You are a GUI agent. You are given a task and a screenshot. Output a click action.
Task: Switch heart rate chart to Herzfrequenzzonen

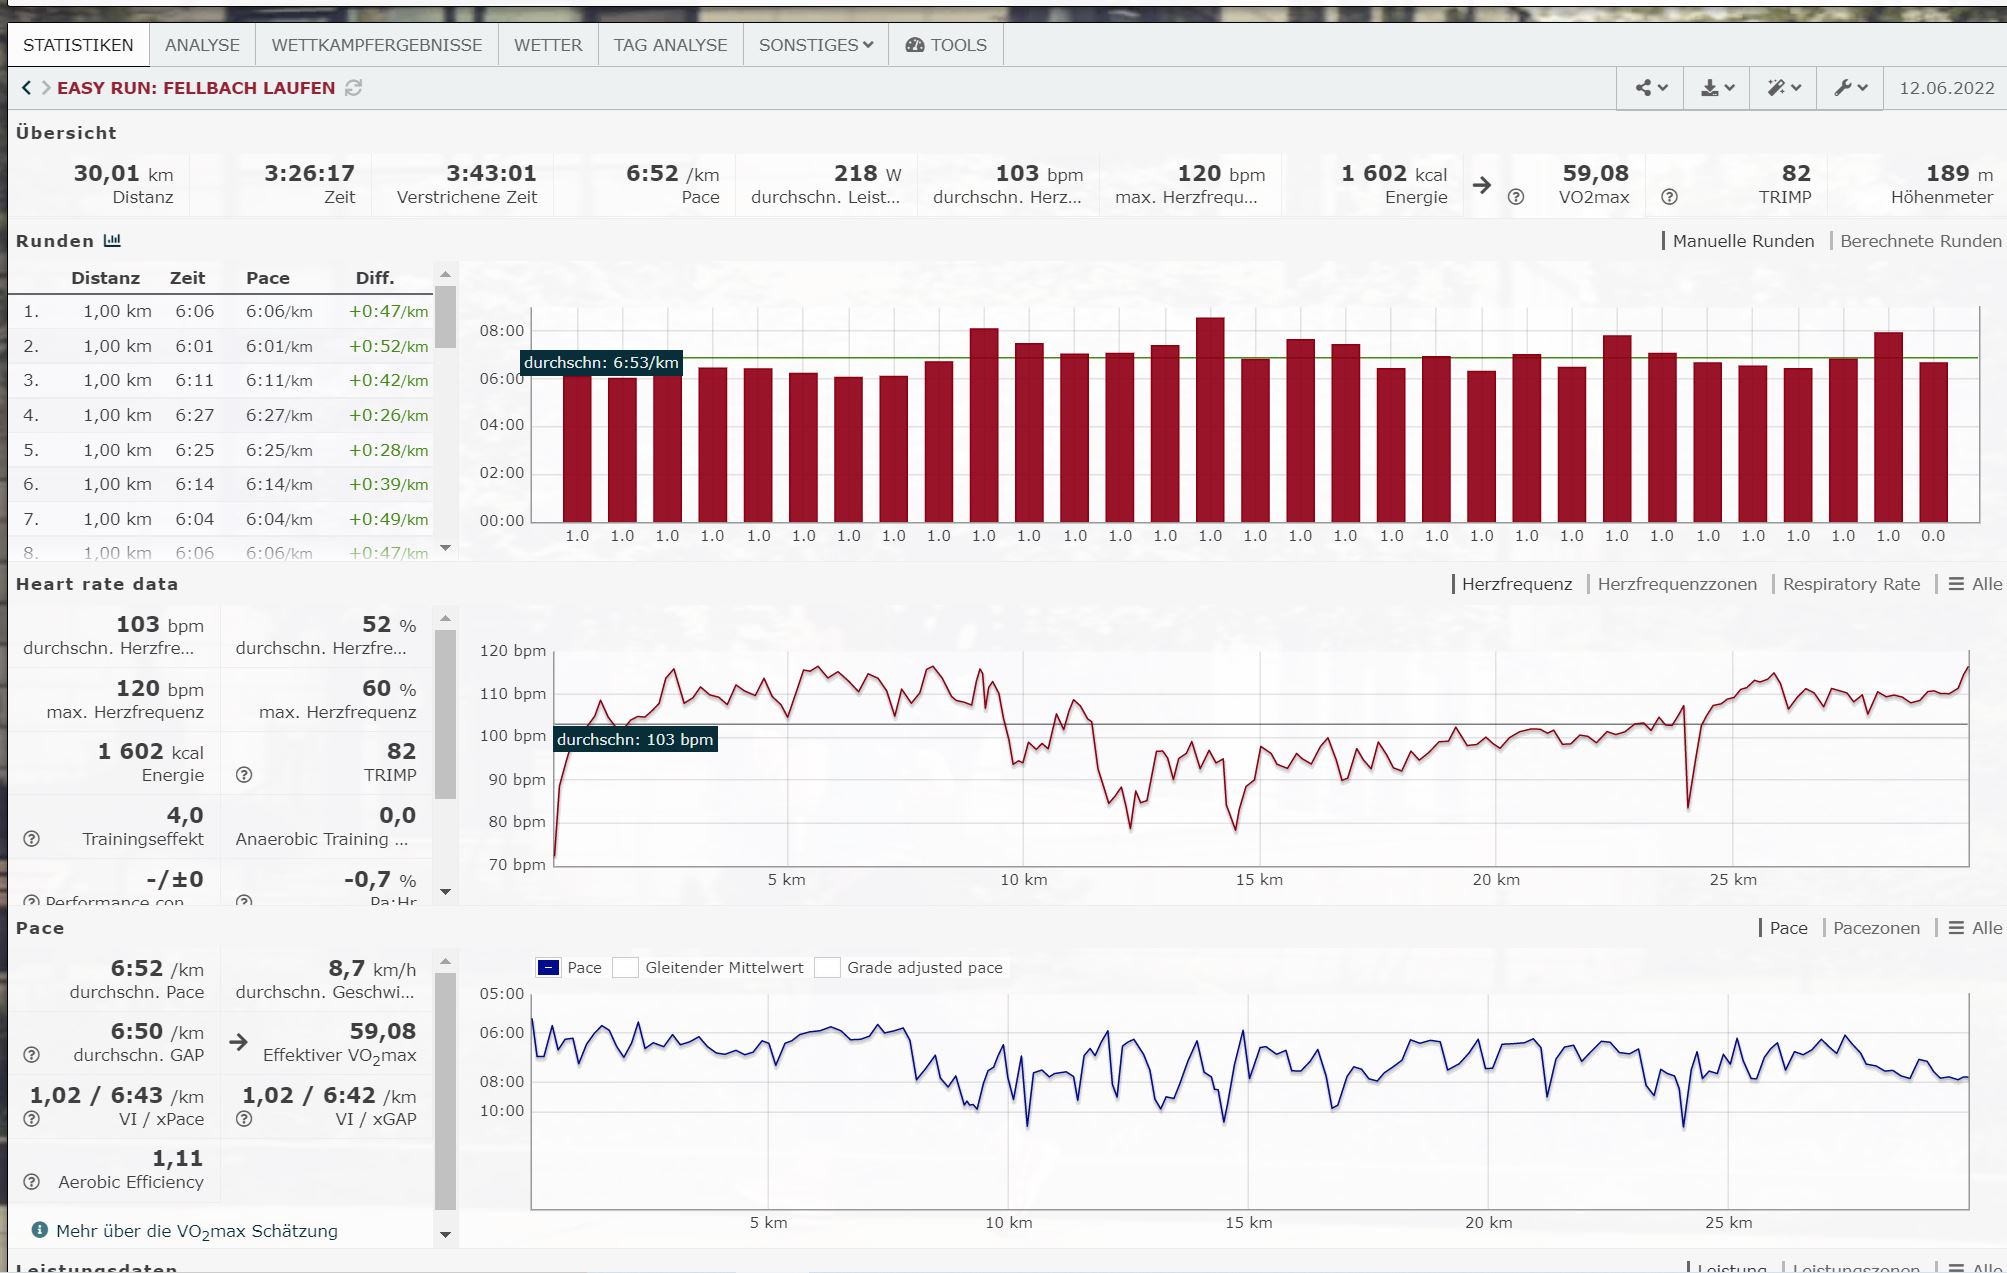(x=1676, y=584)
